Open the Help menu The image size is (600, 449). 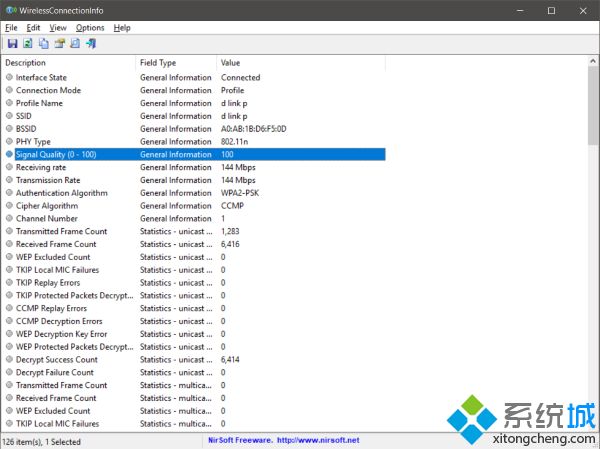point(122,28)
